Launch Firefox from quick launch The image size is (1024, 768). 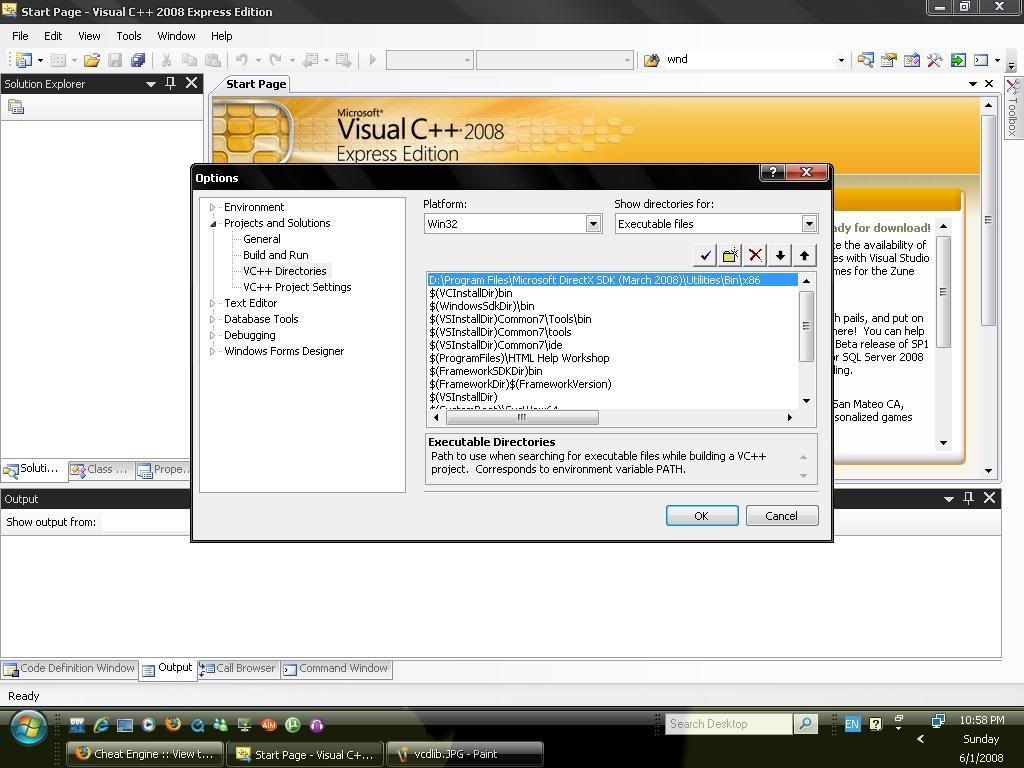[173, 724]
